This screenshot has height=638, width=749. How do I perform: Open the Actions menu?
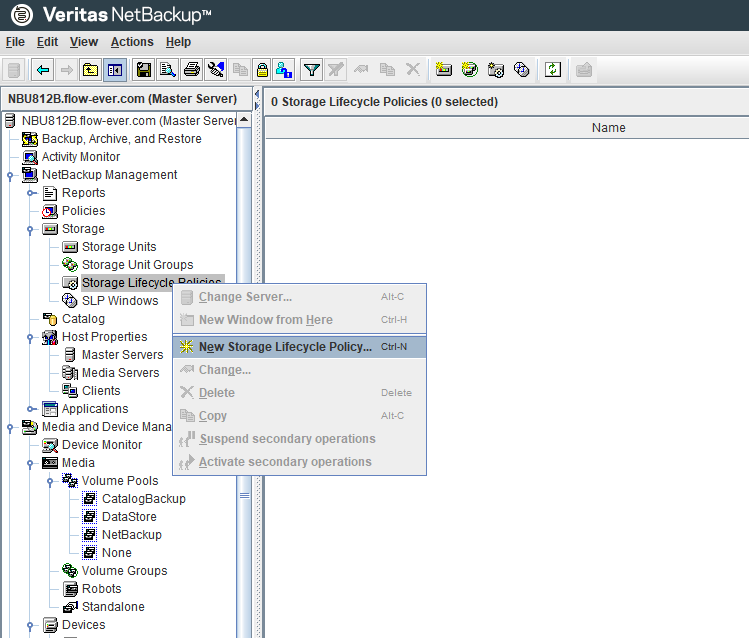132,42
